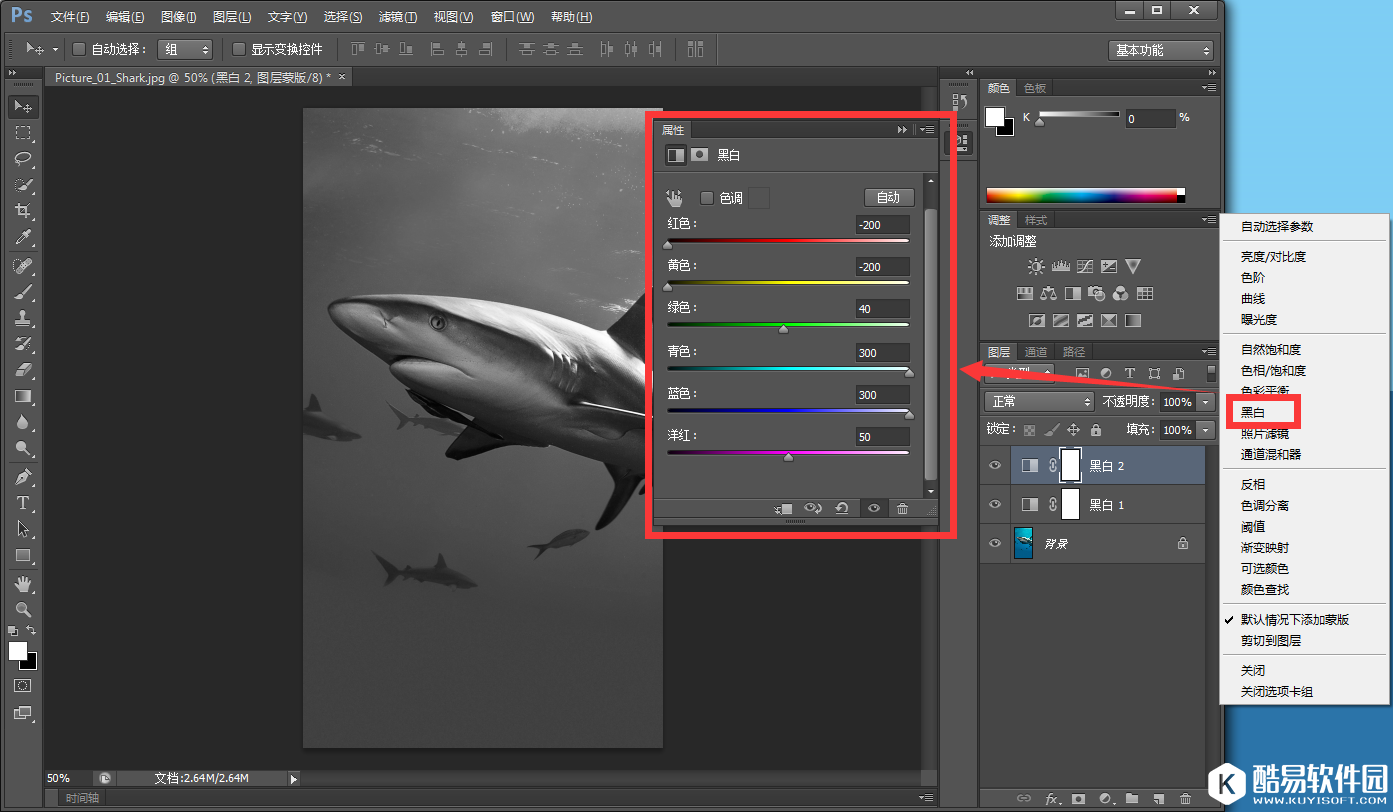This screenshot has height=812, width=1393.
Task: Click the 红色 value input field
Action: click(882, 225)
